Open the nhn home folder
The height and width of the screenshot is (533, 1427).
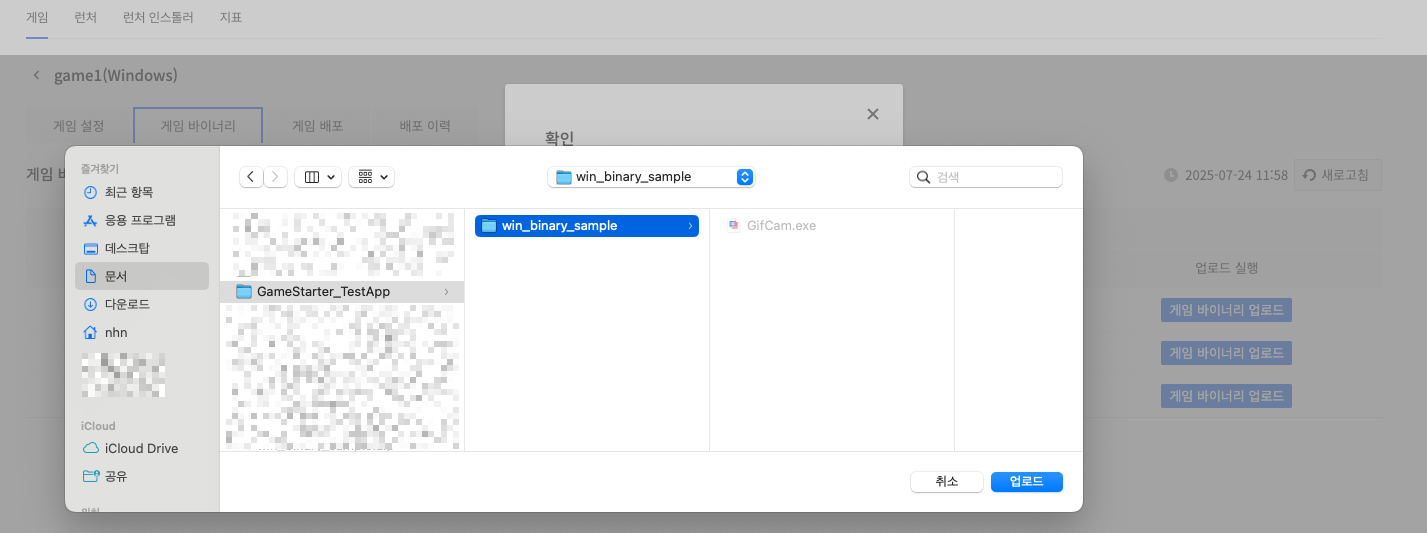116,332
